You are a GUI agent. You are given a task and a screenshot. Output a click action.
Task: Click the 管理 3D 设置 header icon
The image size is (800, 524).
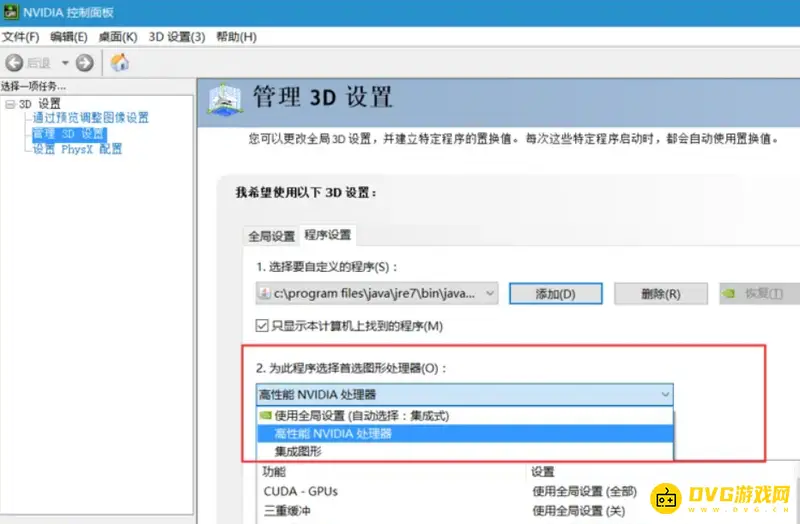pyautogui.click(x=225, y=98)
